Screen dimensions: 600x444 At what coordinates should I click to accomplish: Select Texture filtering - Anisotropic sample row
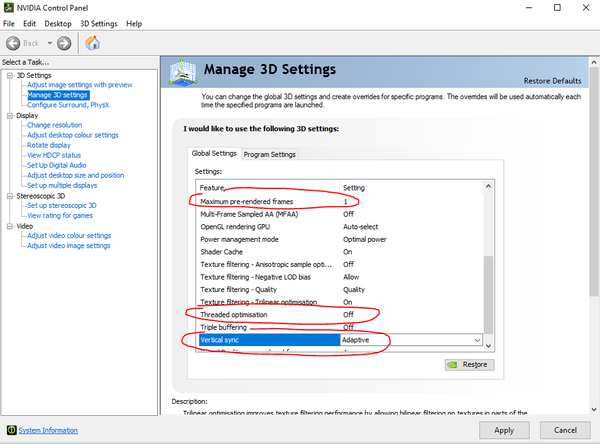tap(339, 264)
